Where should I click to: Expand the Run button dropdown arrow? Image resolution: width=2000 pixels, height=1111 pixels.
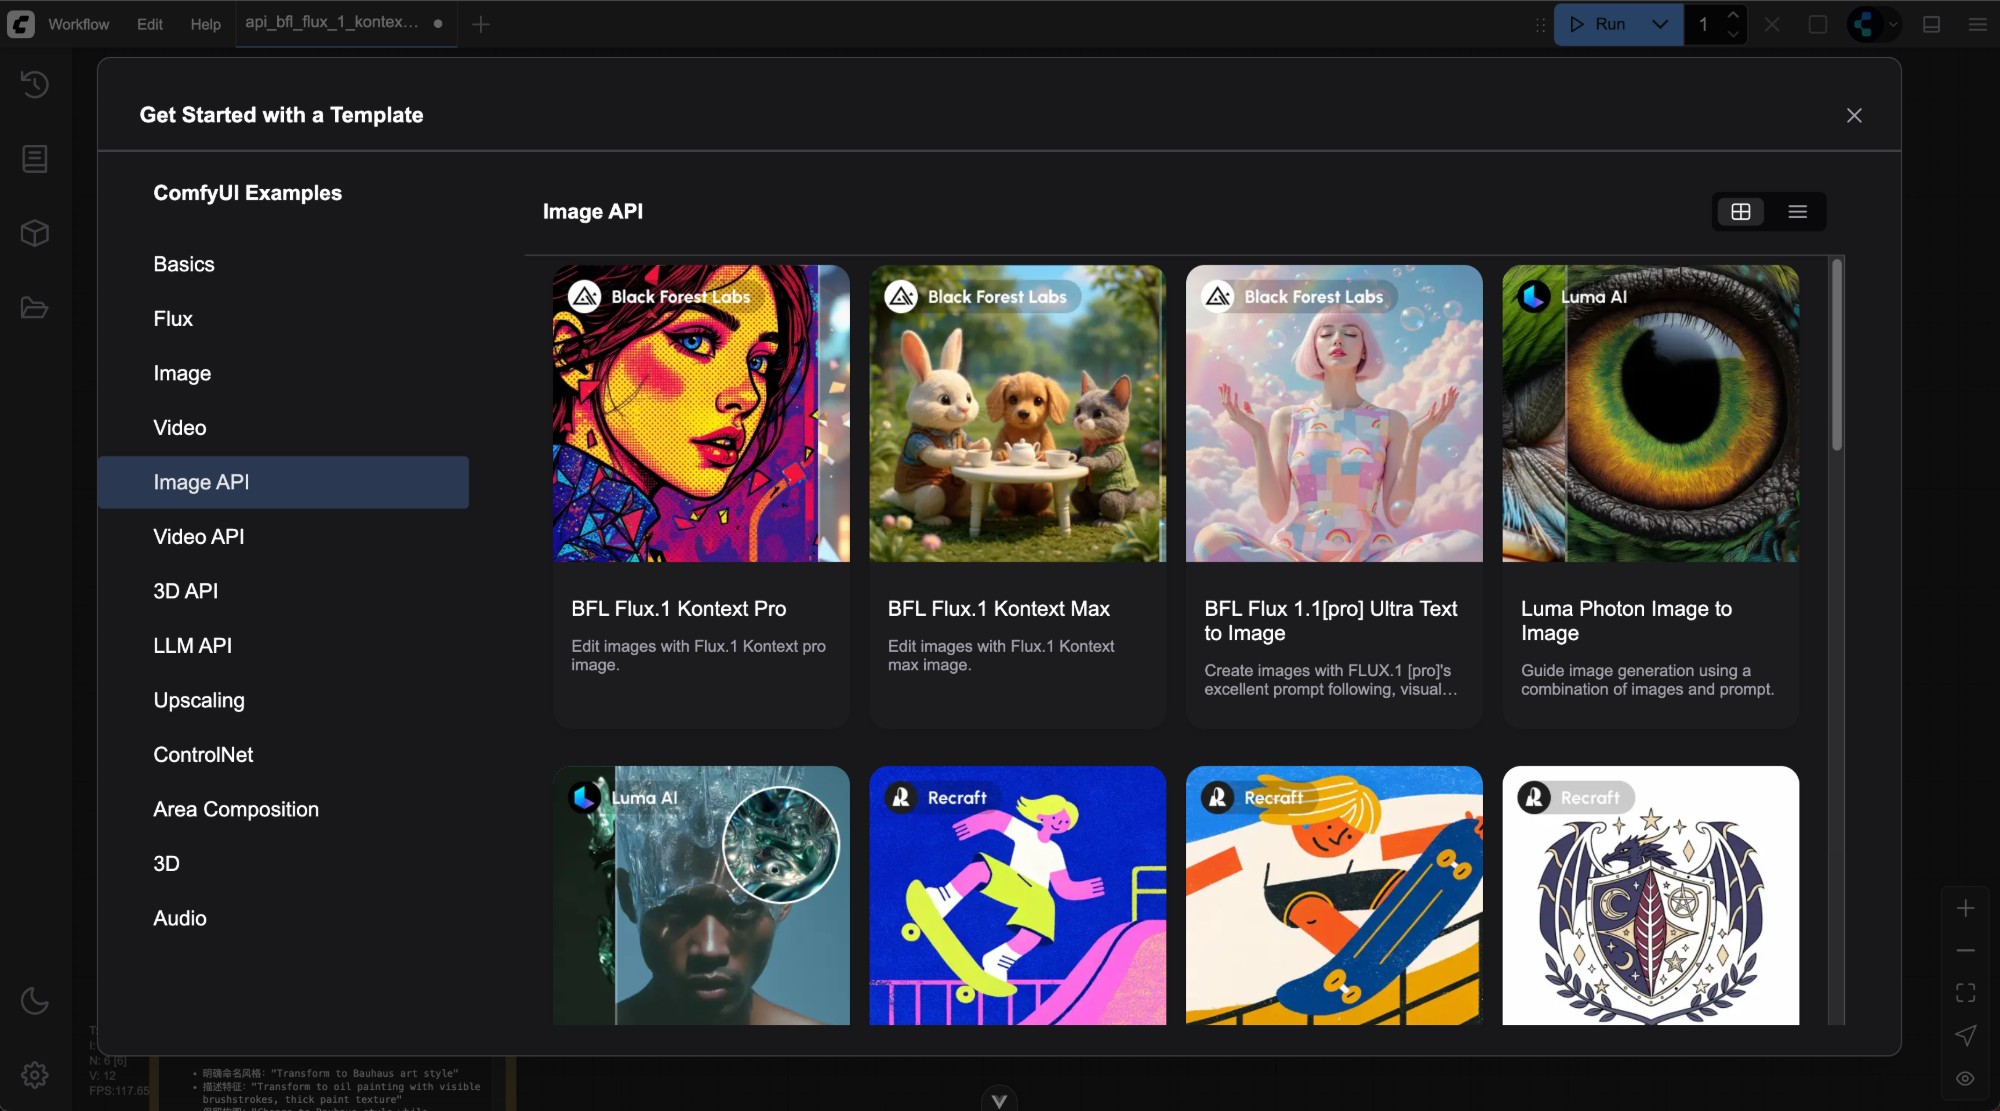tap(1660, 24)
